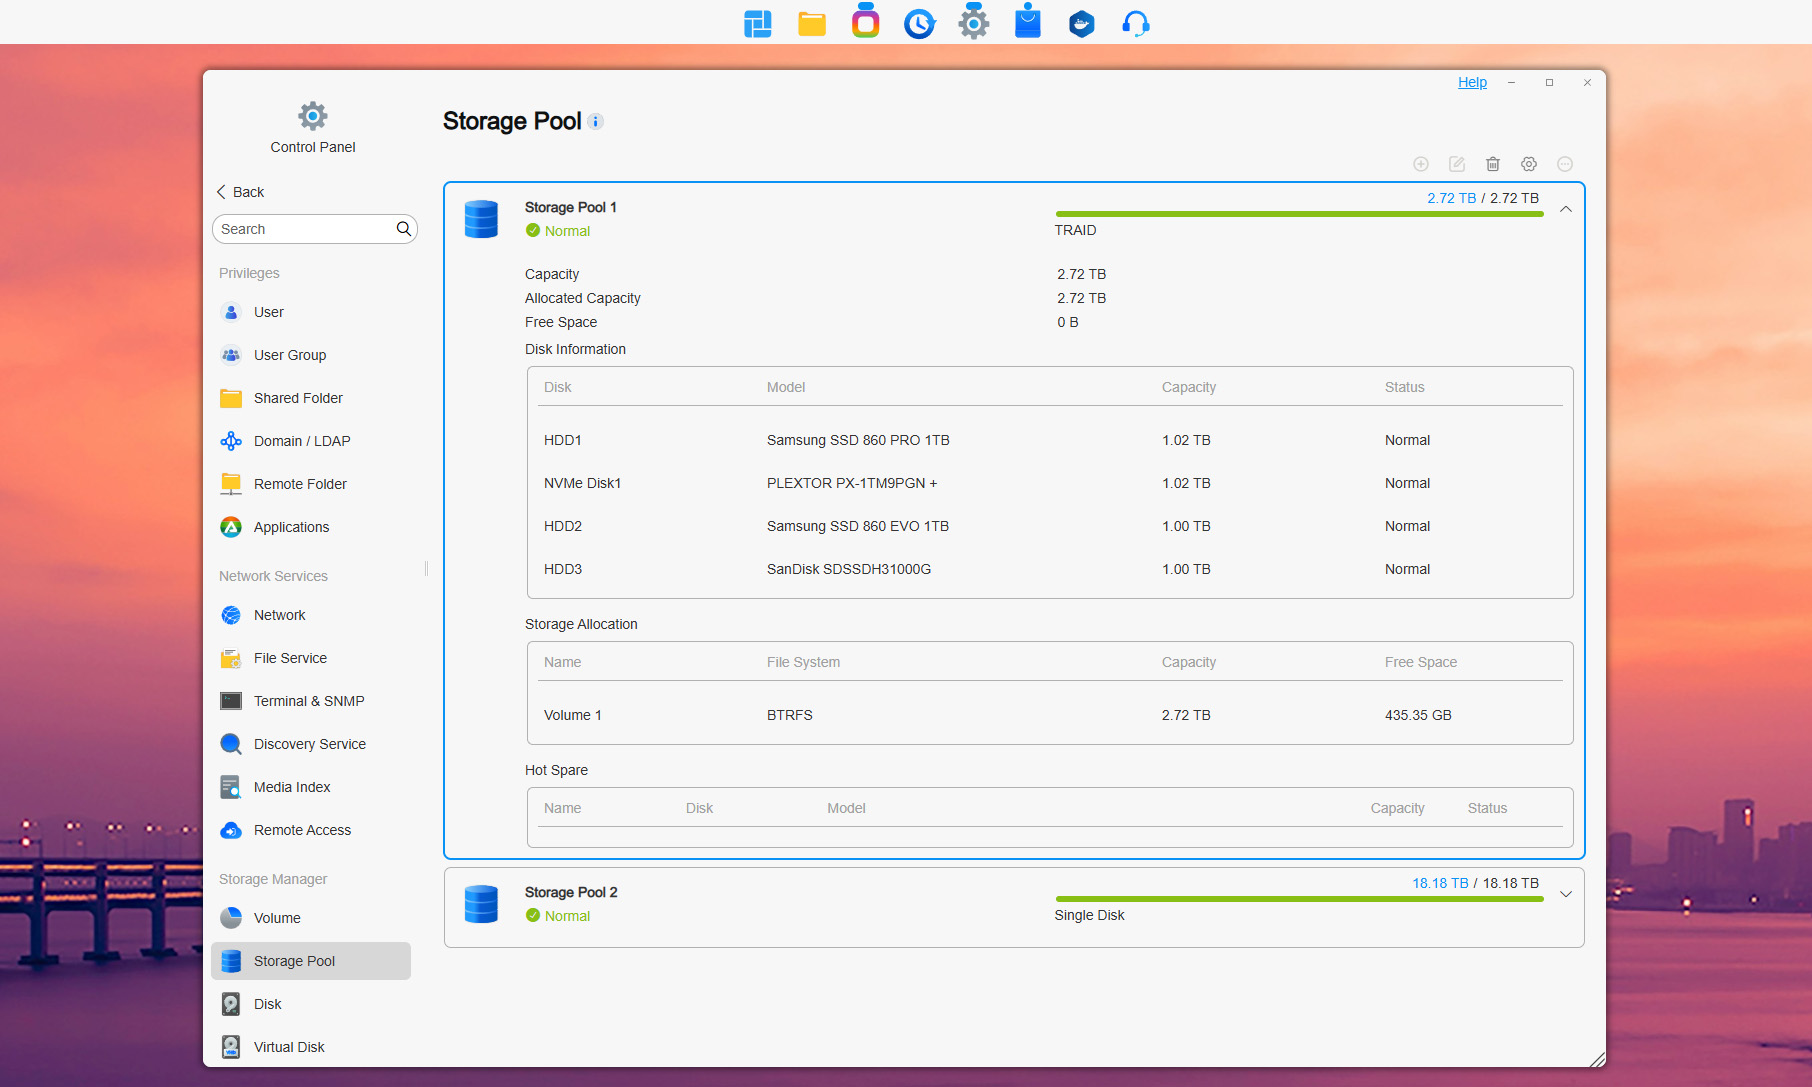Launch the backup clock icon in dock
1812x1087 pixels.
(919, 23)
